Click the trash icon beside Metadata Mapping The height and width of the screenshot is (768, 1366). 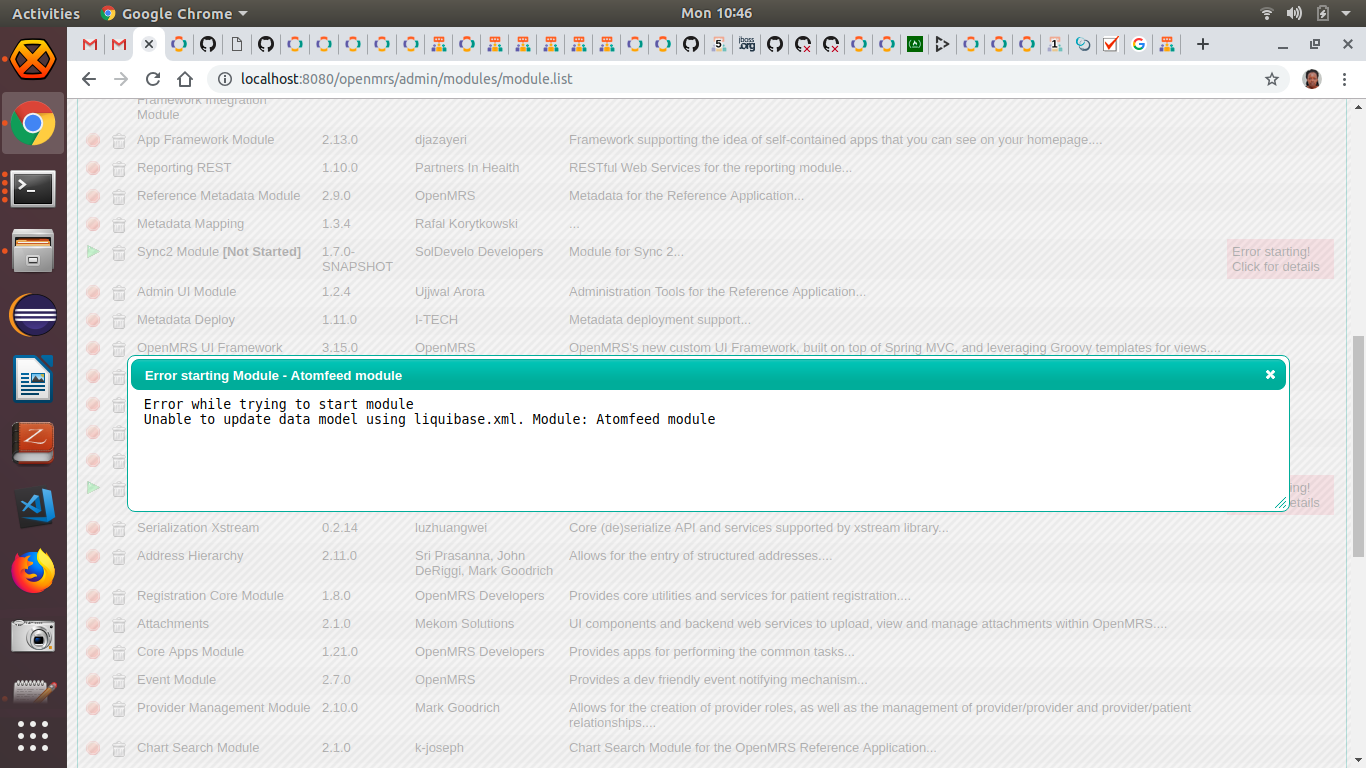click(119, 225)
